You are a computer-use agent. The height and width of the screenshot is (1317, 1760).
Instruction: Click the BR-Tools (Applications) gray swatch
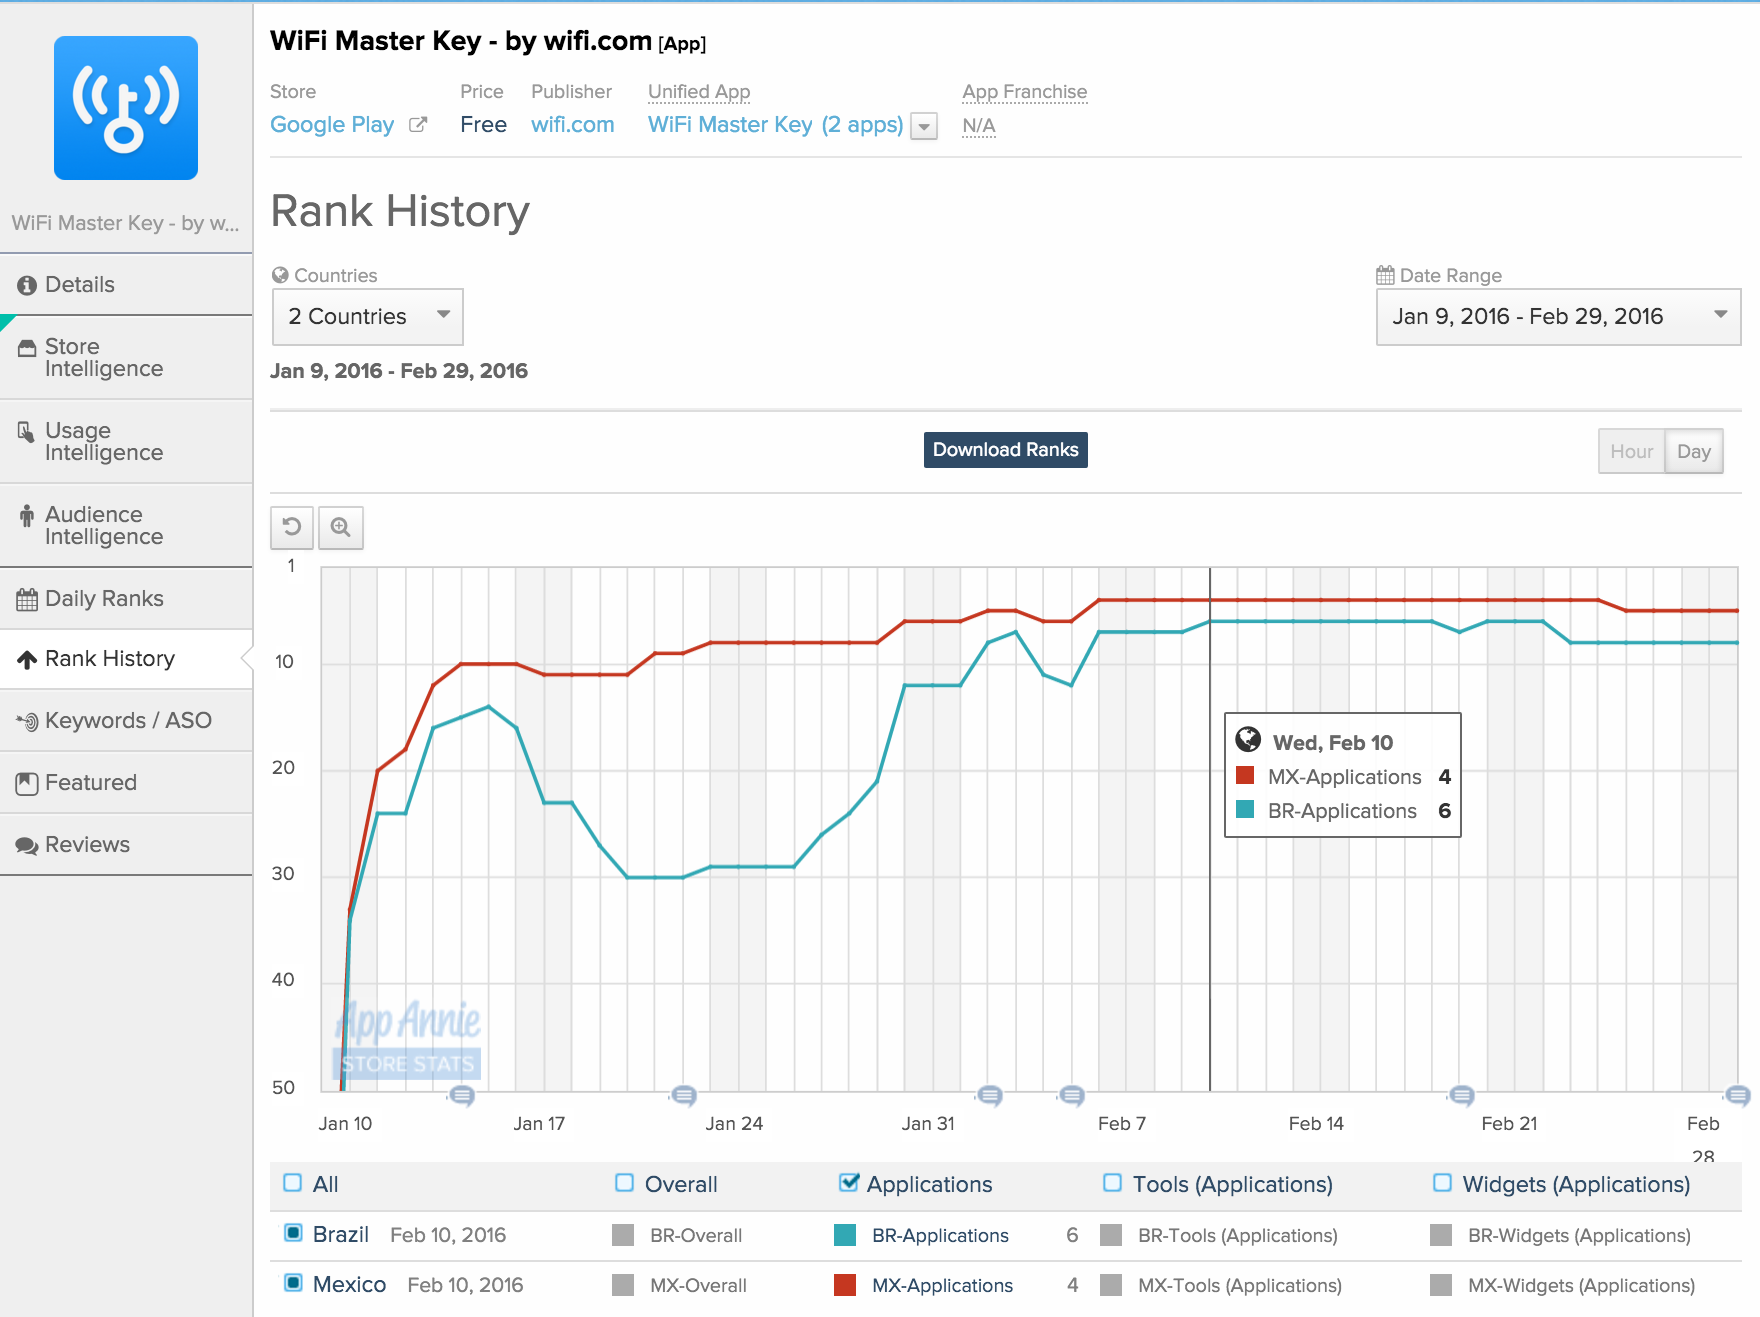coord(1111,1235)
